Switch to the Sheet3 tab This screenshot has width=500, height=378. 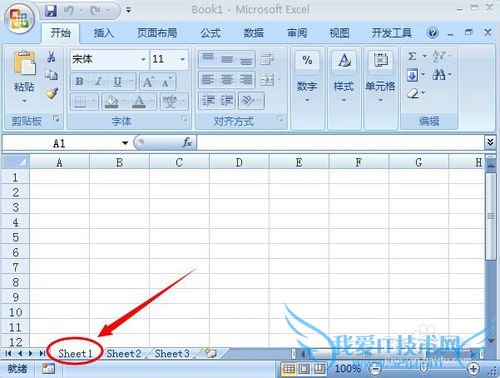coord(172,353)
